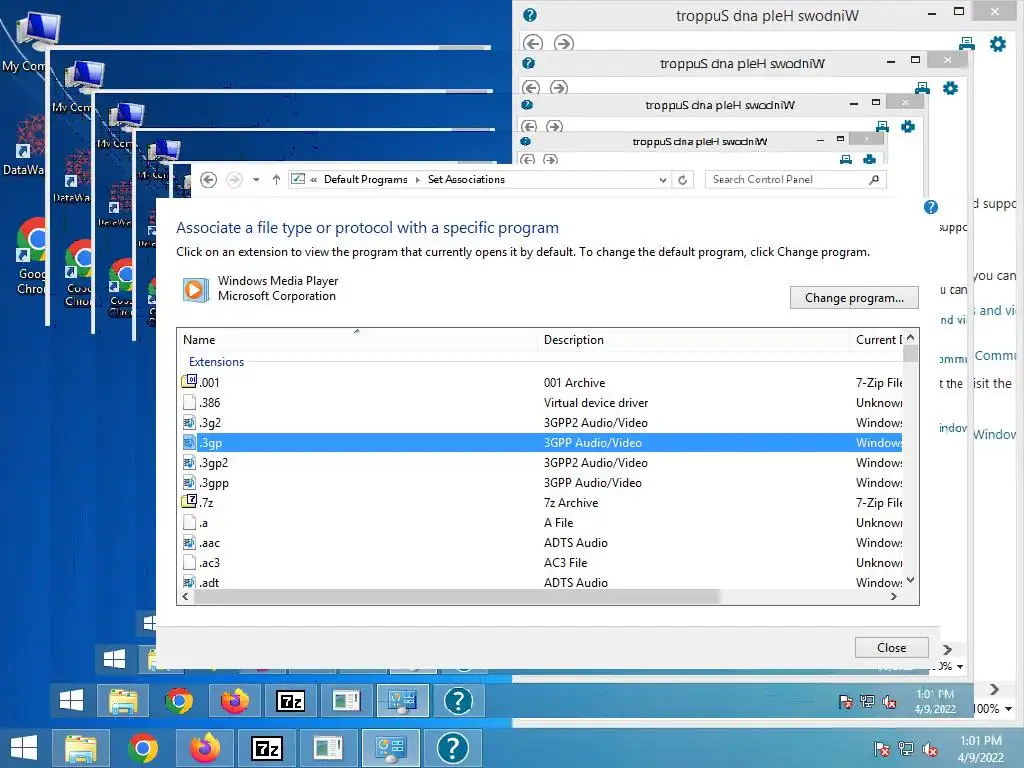
Task: Select the .001 extension row
Action: tap(540, 383)
